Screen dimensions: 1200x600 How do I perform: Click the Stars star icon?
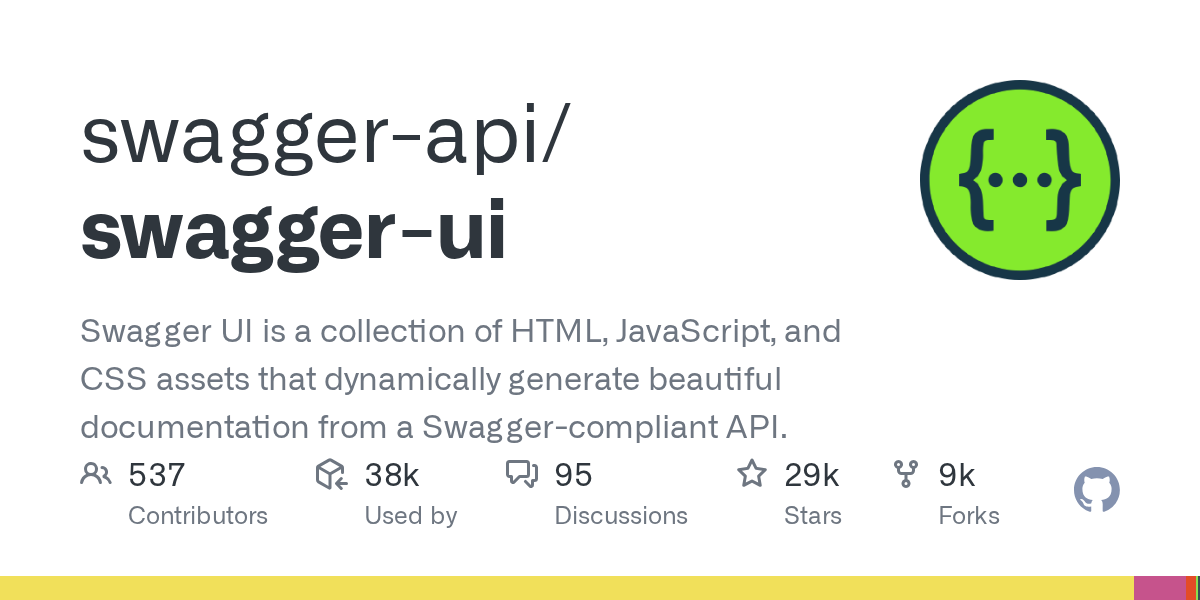pyautogui.click(x=752, y=473)
